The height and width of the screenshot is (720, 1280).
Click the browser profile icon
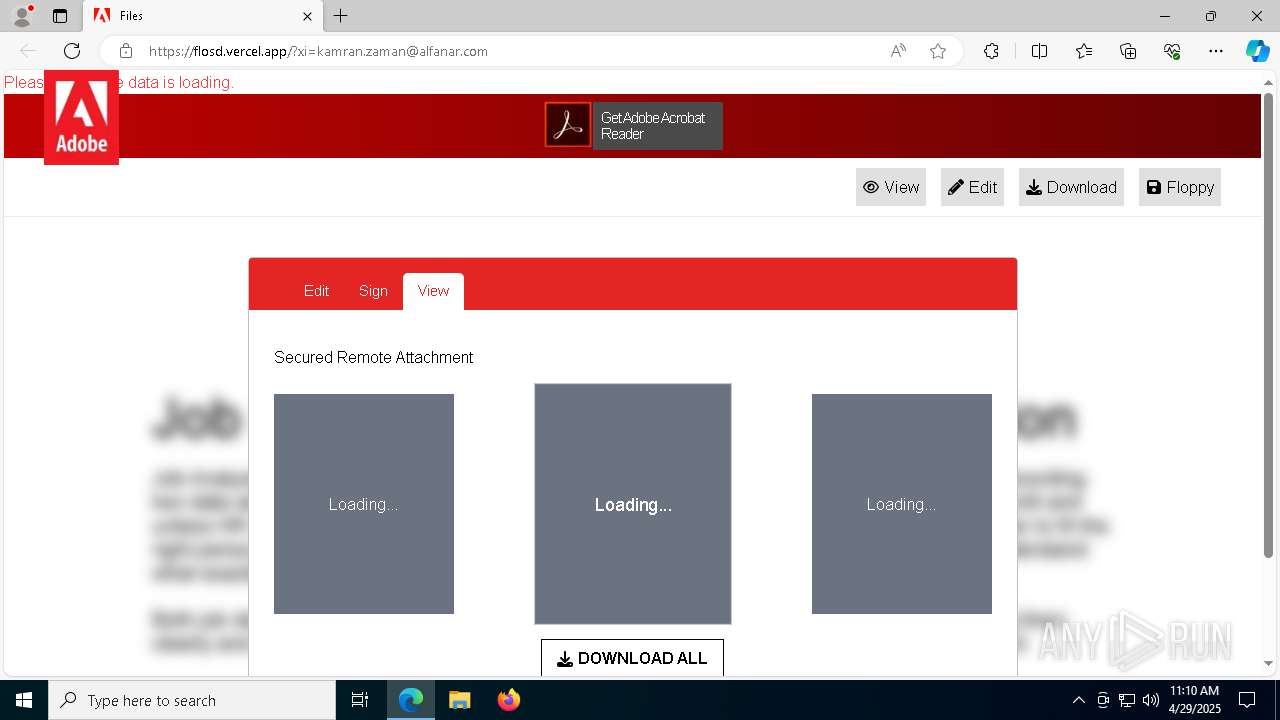pos(22,16)
